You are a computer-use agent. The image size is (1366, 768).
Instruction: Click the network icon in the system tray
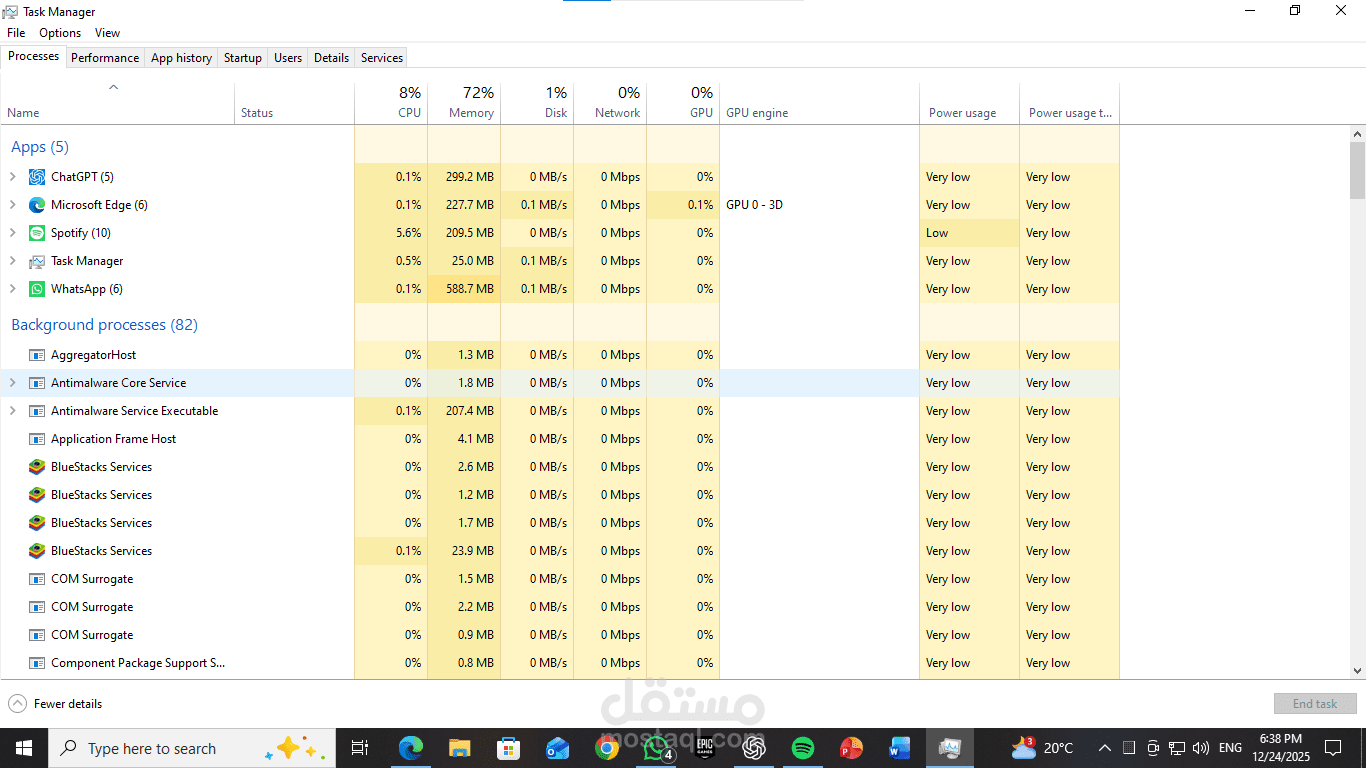click(x=1177, y=748)
